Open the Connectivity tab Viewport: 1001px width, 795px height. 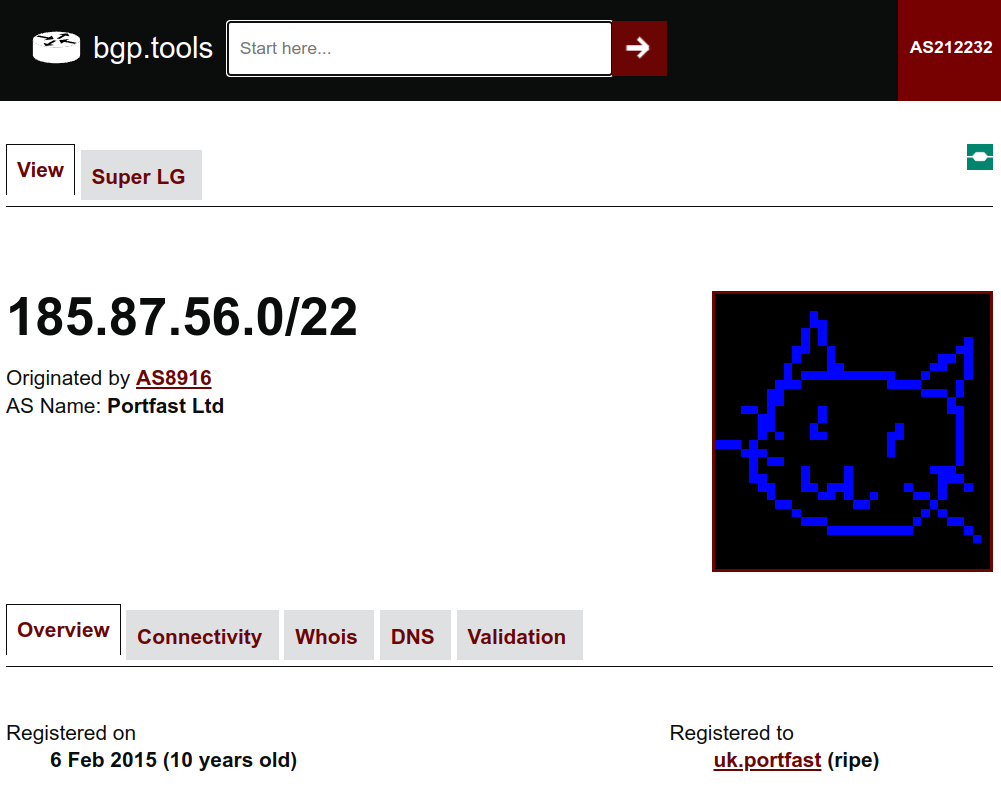pos(202,635)
